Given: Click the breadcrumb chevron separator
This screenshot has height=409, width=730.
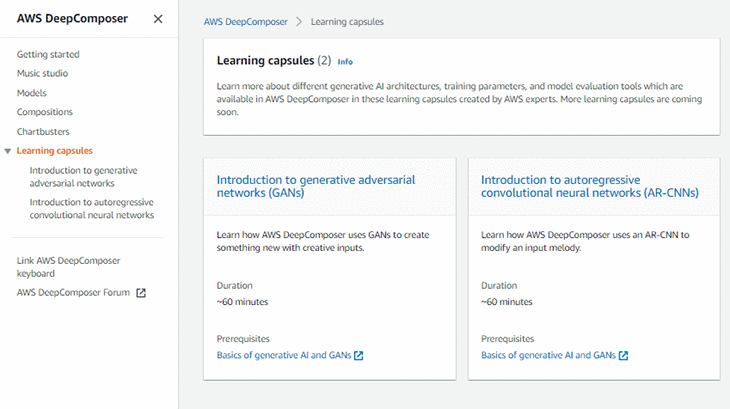Looking at the screenshot, I should pyautogui.click(x=299, y=22).
